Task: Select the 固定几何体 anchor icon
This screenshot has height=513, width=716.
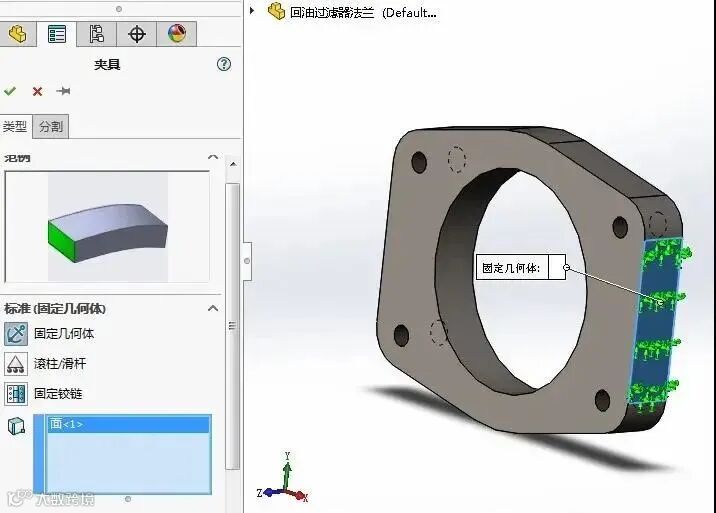Action: 16,333
